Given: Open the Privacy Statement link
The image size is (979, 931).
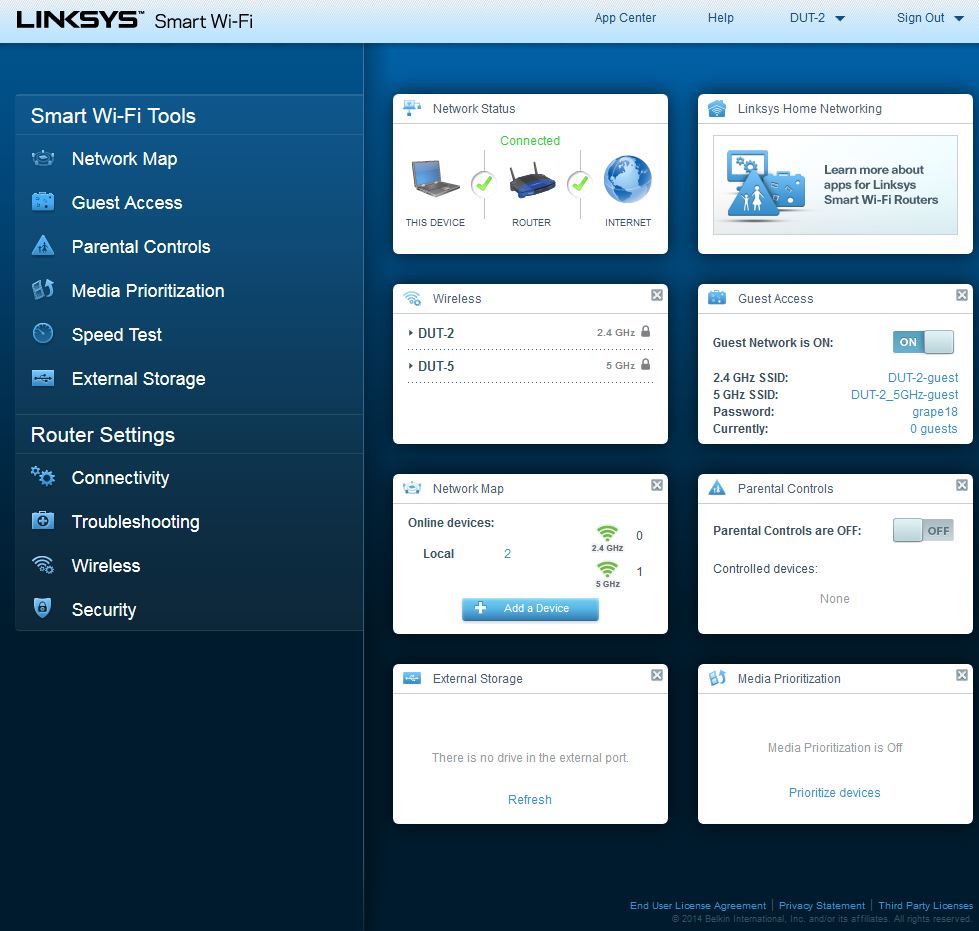Looking at the screenshot, I should tap(822, 905).
